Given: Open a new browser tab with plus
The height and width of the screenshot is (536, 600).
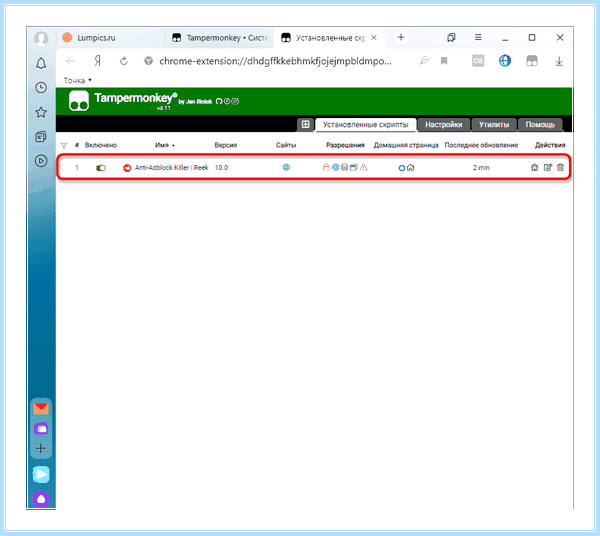Looking at the screenshot, I should pos(401,37).
